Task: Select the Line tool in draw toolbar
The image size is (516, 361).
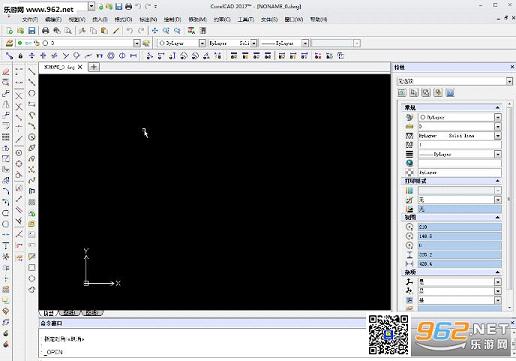Action: (32, 71)
